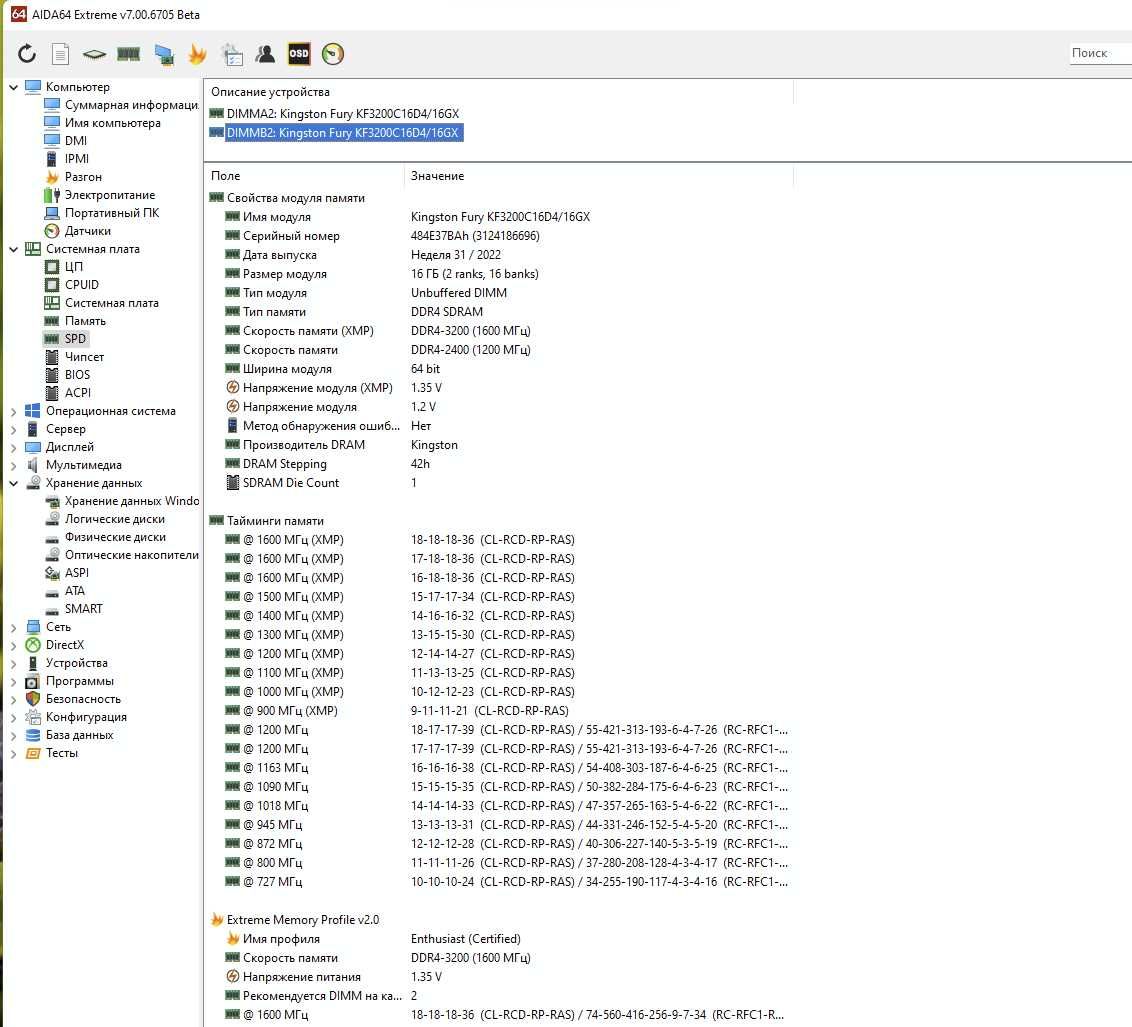
Task: Select Суммарная информация in the tree
Action: (131, 105)
